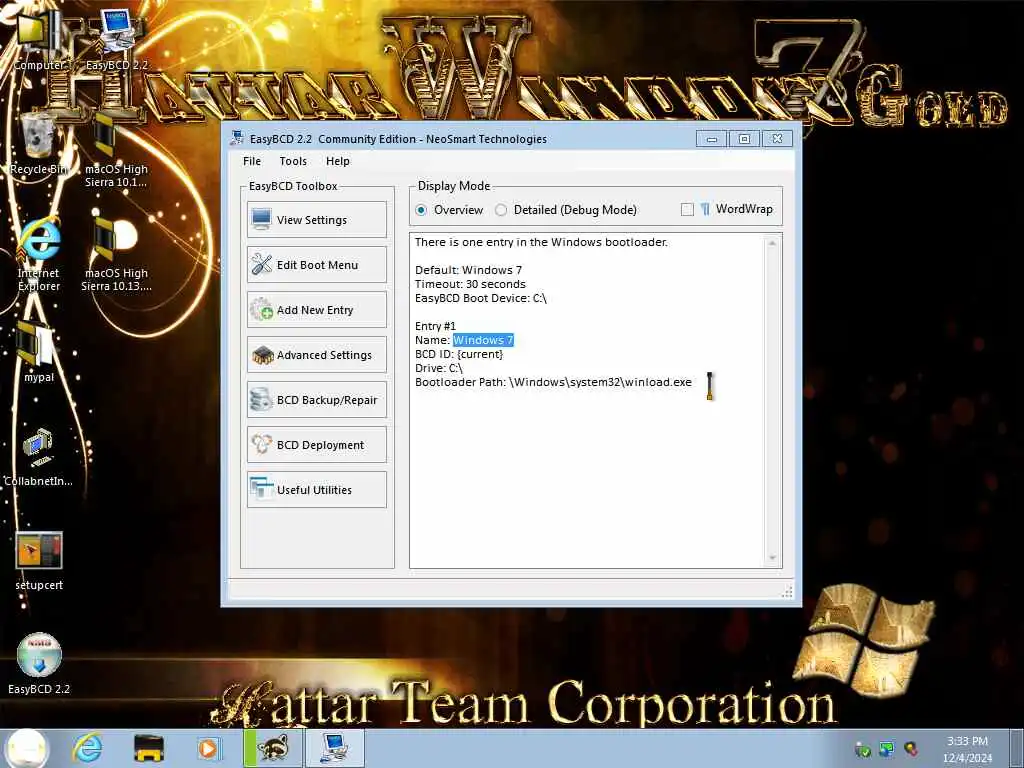Click scrollbar up arrow in entries pane

[773, 243]
